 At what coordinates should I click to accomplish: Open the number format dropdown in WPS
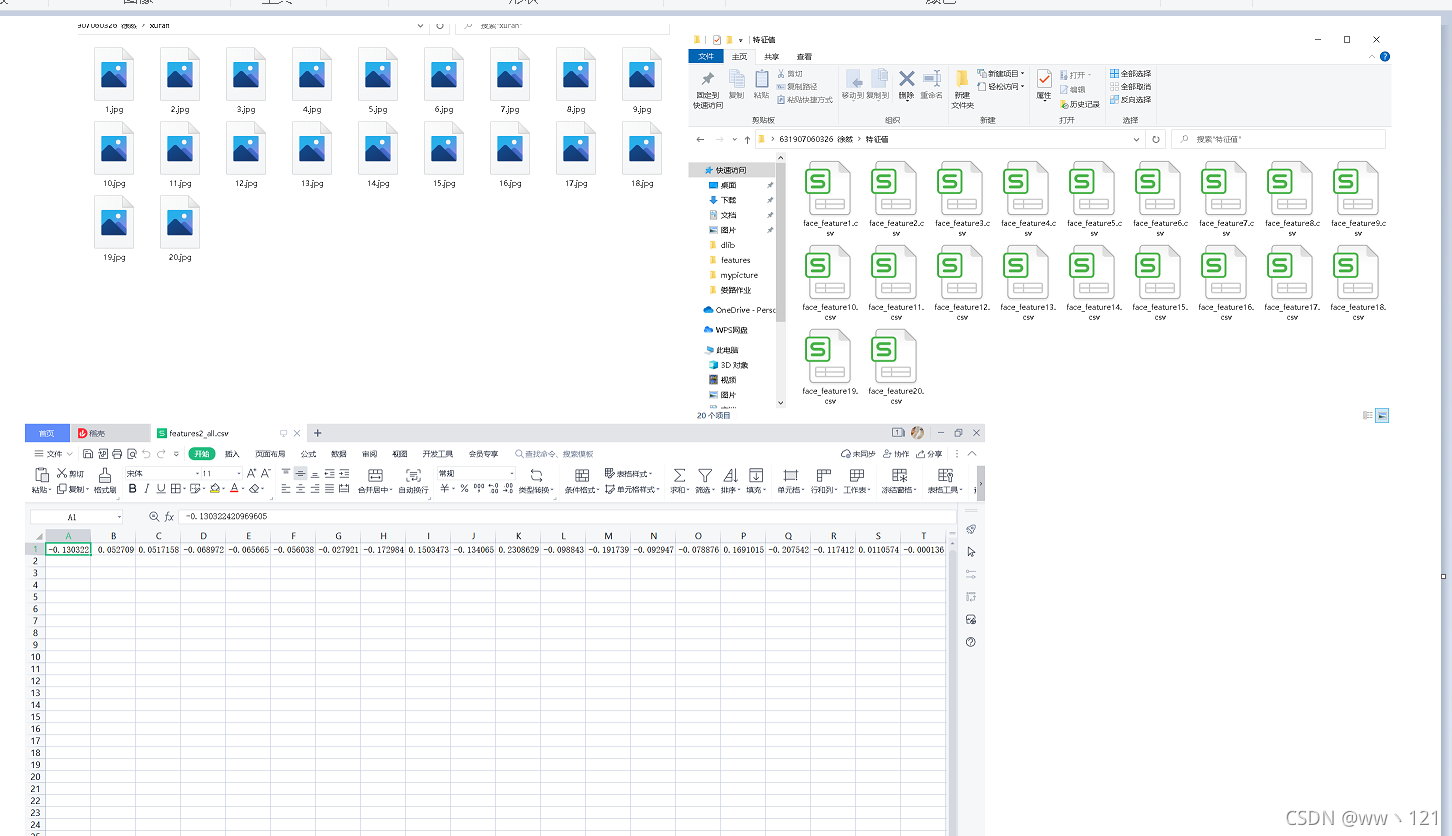pyautogui.click(x=512, y=473)
